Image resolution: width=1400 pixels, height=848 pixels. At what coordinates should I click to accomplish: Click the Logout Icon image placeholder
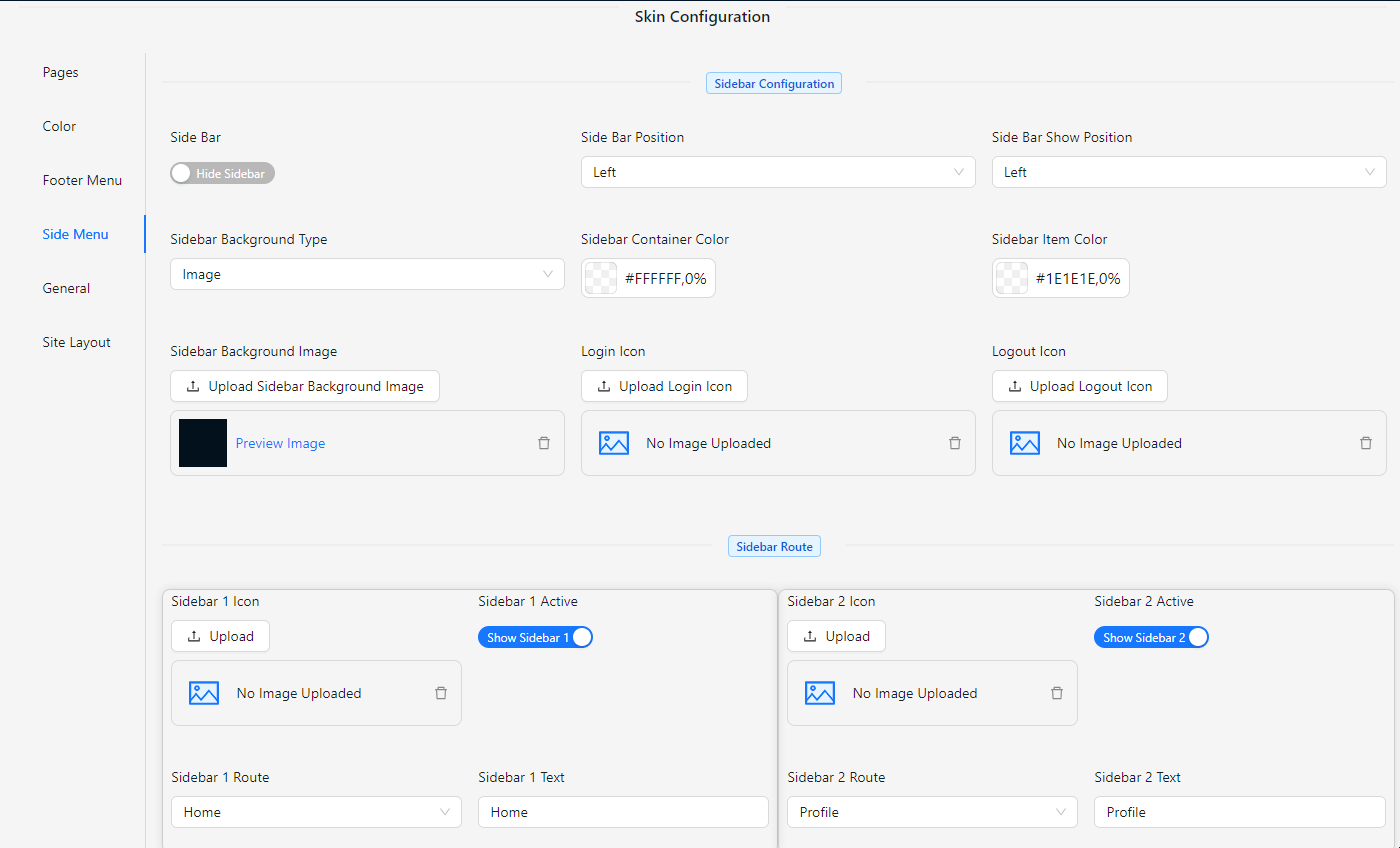click(x=1025, y=443)
